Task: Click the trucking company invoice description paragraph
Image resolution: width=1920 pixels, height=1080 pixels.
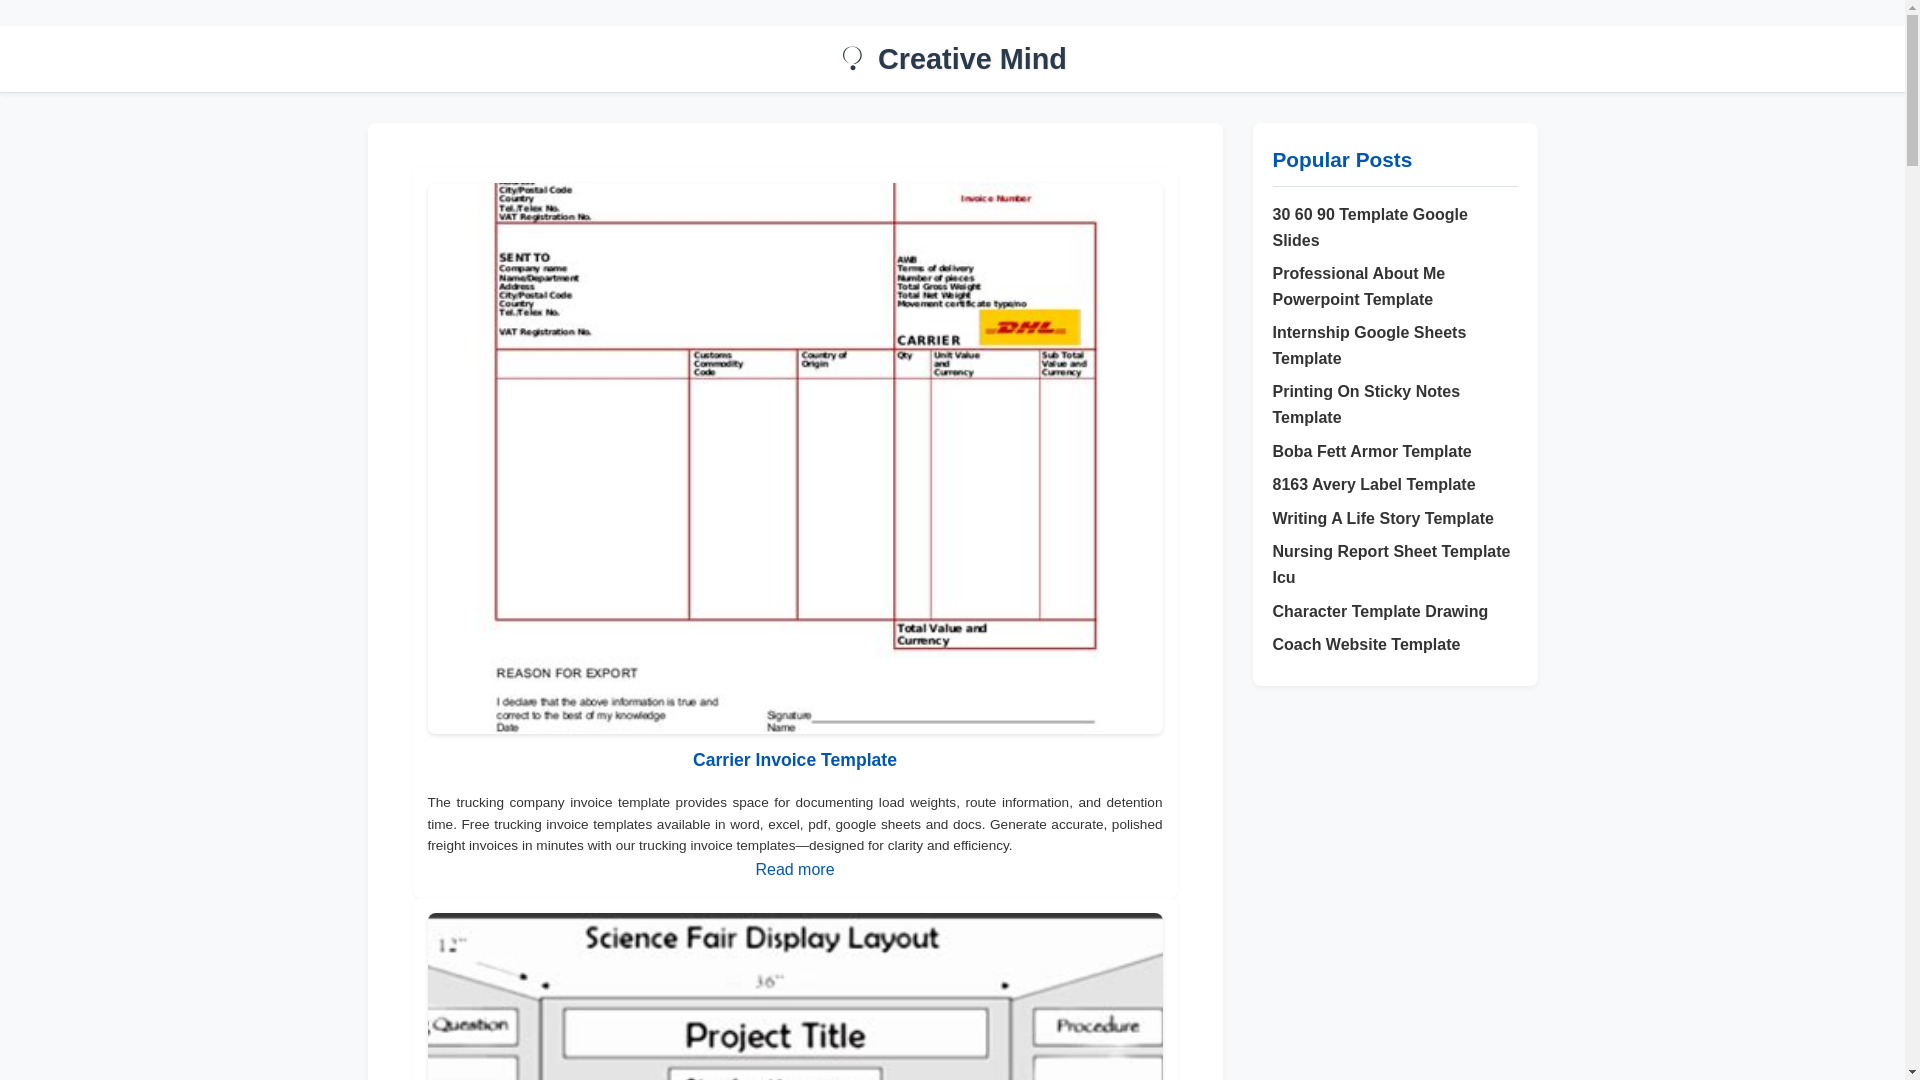Action: click(x=794, y=824)
